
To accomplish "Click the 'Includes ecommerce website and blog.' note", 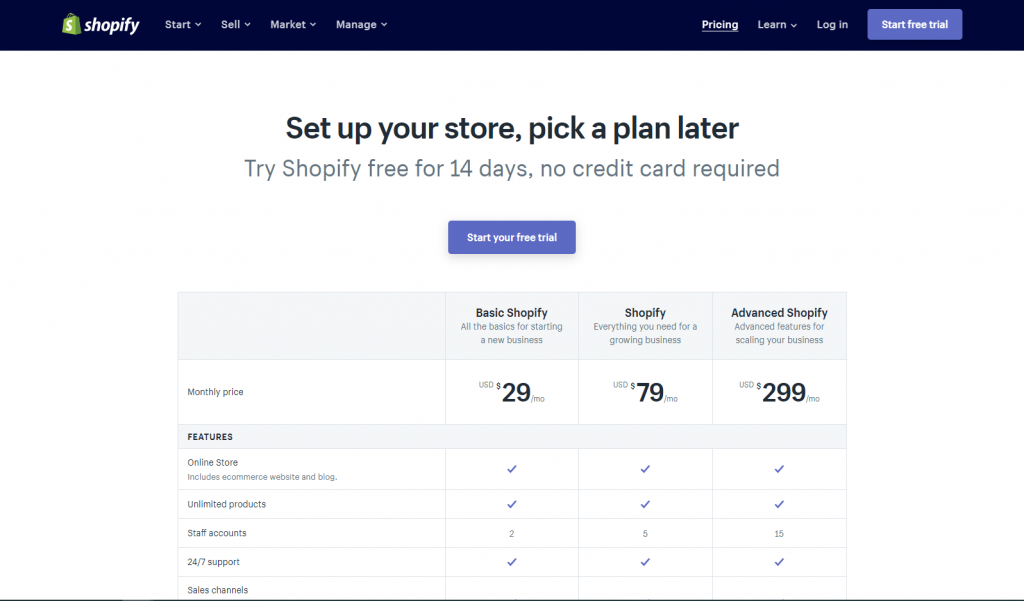I will click(263, 477).
